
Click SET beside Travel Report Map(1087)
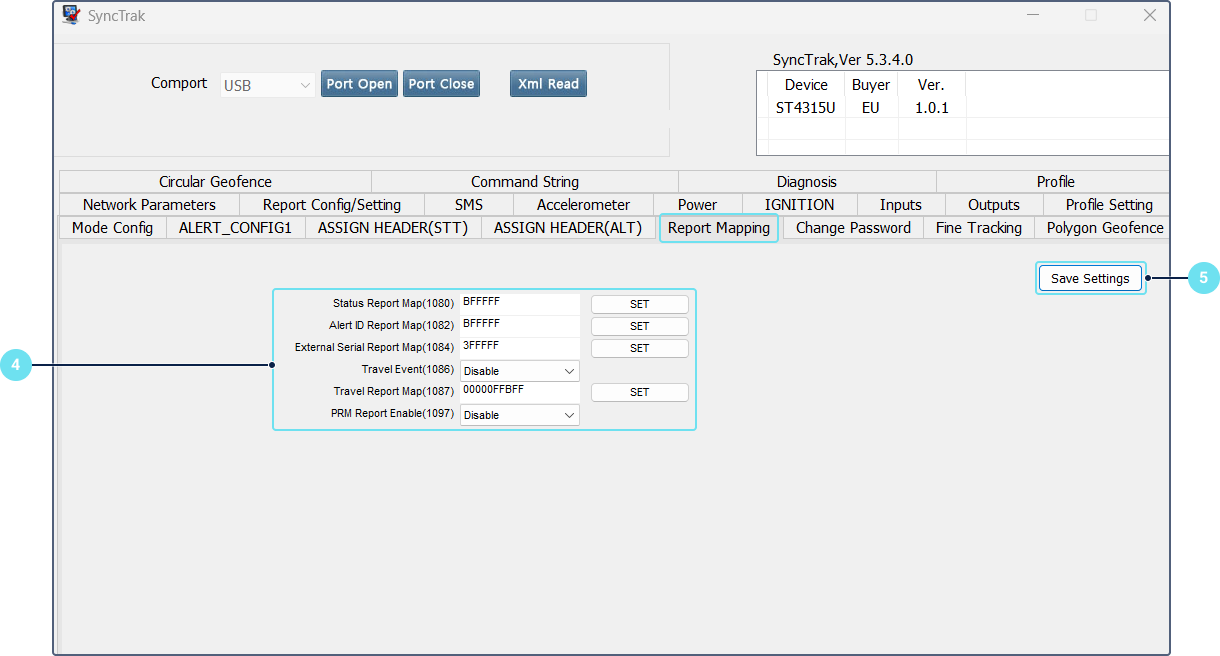pos(639,392)
